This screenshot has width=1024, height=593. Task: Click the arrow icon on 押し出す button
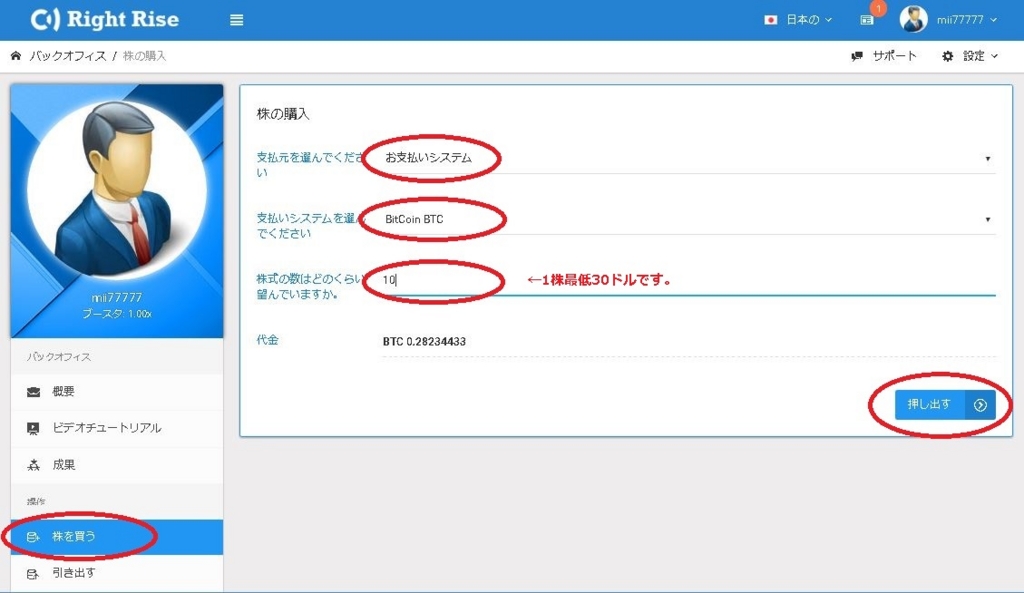(980, 405)
